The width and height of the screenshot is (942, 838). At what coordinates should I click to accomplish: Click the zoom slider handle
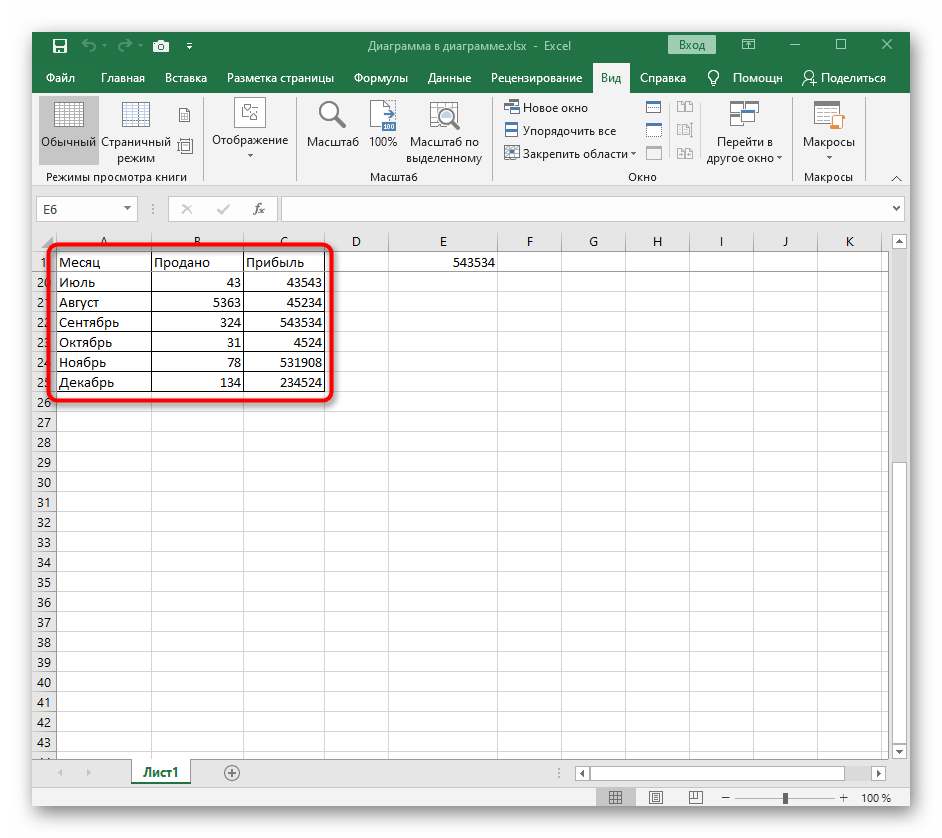[x=785, y=798]
